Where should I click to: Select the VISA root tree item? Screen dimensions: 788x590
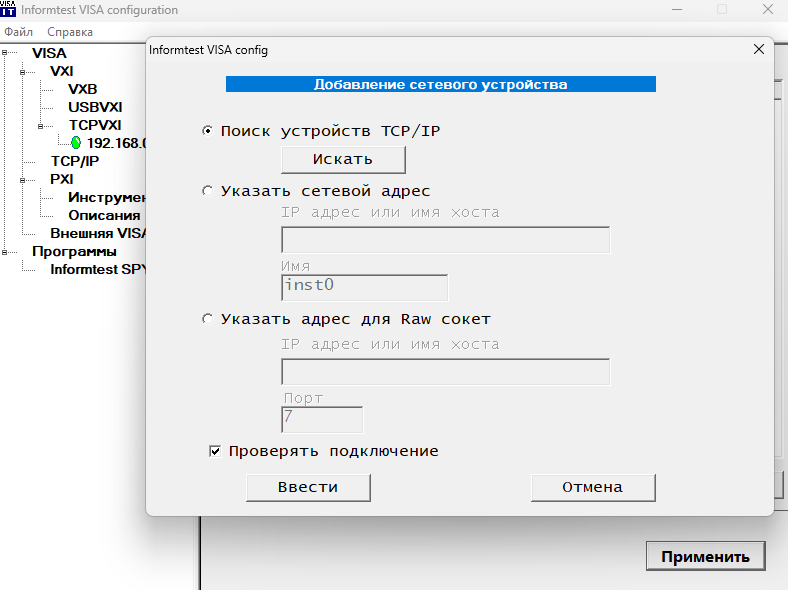[x=49, y=53]
